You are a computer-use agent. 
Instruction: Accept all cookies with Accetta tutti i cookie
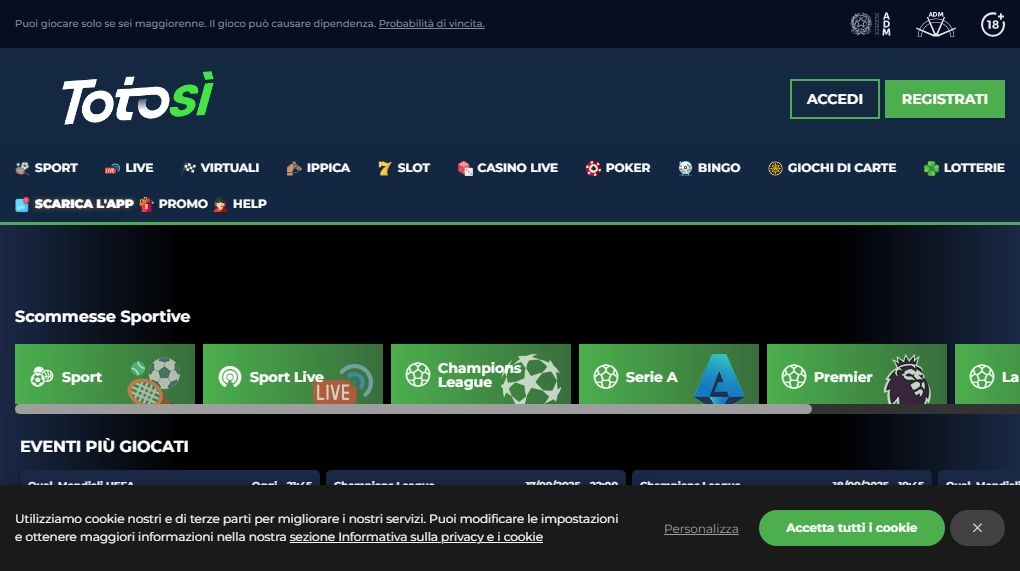click(852, 528)
